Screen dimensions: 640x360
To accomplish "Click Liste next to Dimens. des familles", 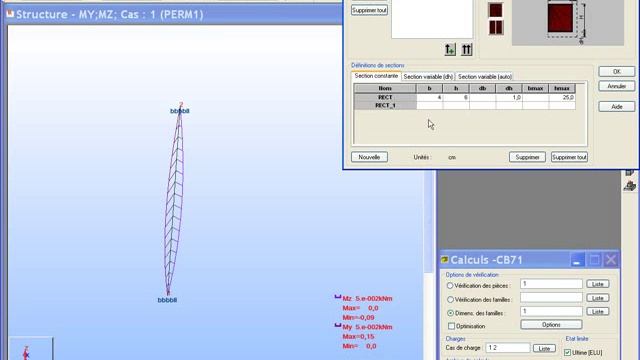I will 598,311.
